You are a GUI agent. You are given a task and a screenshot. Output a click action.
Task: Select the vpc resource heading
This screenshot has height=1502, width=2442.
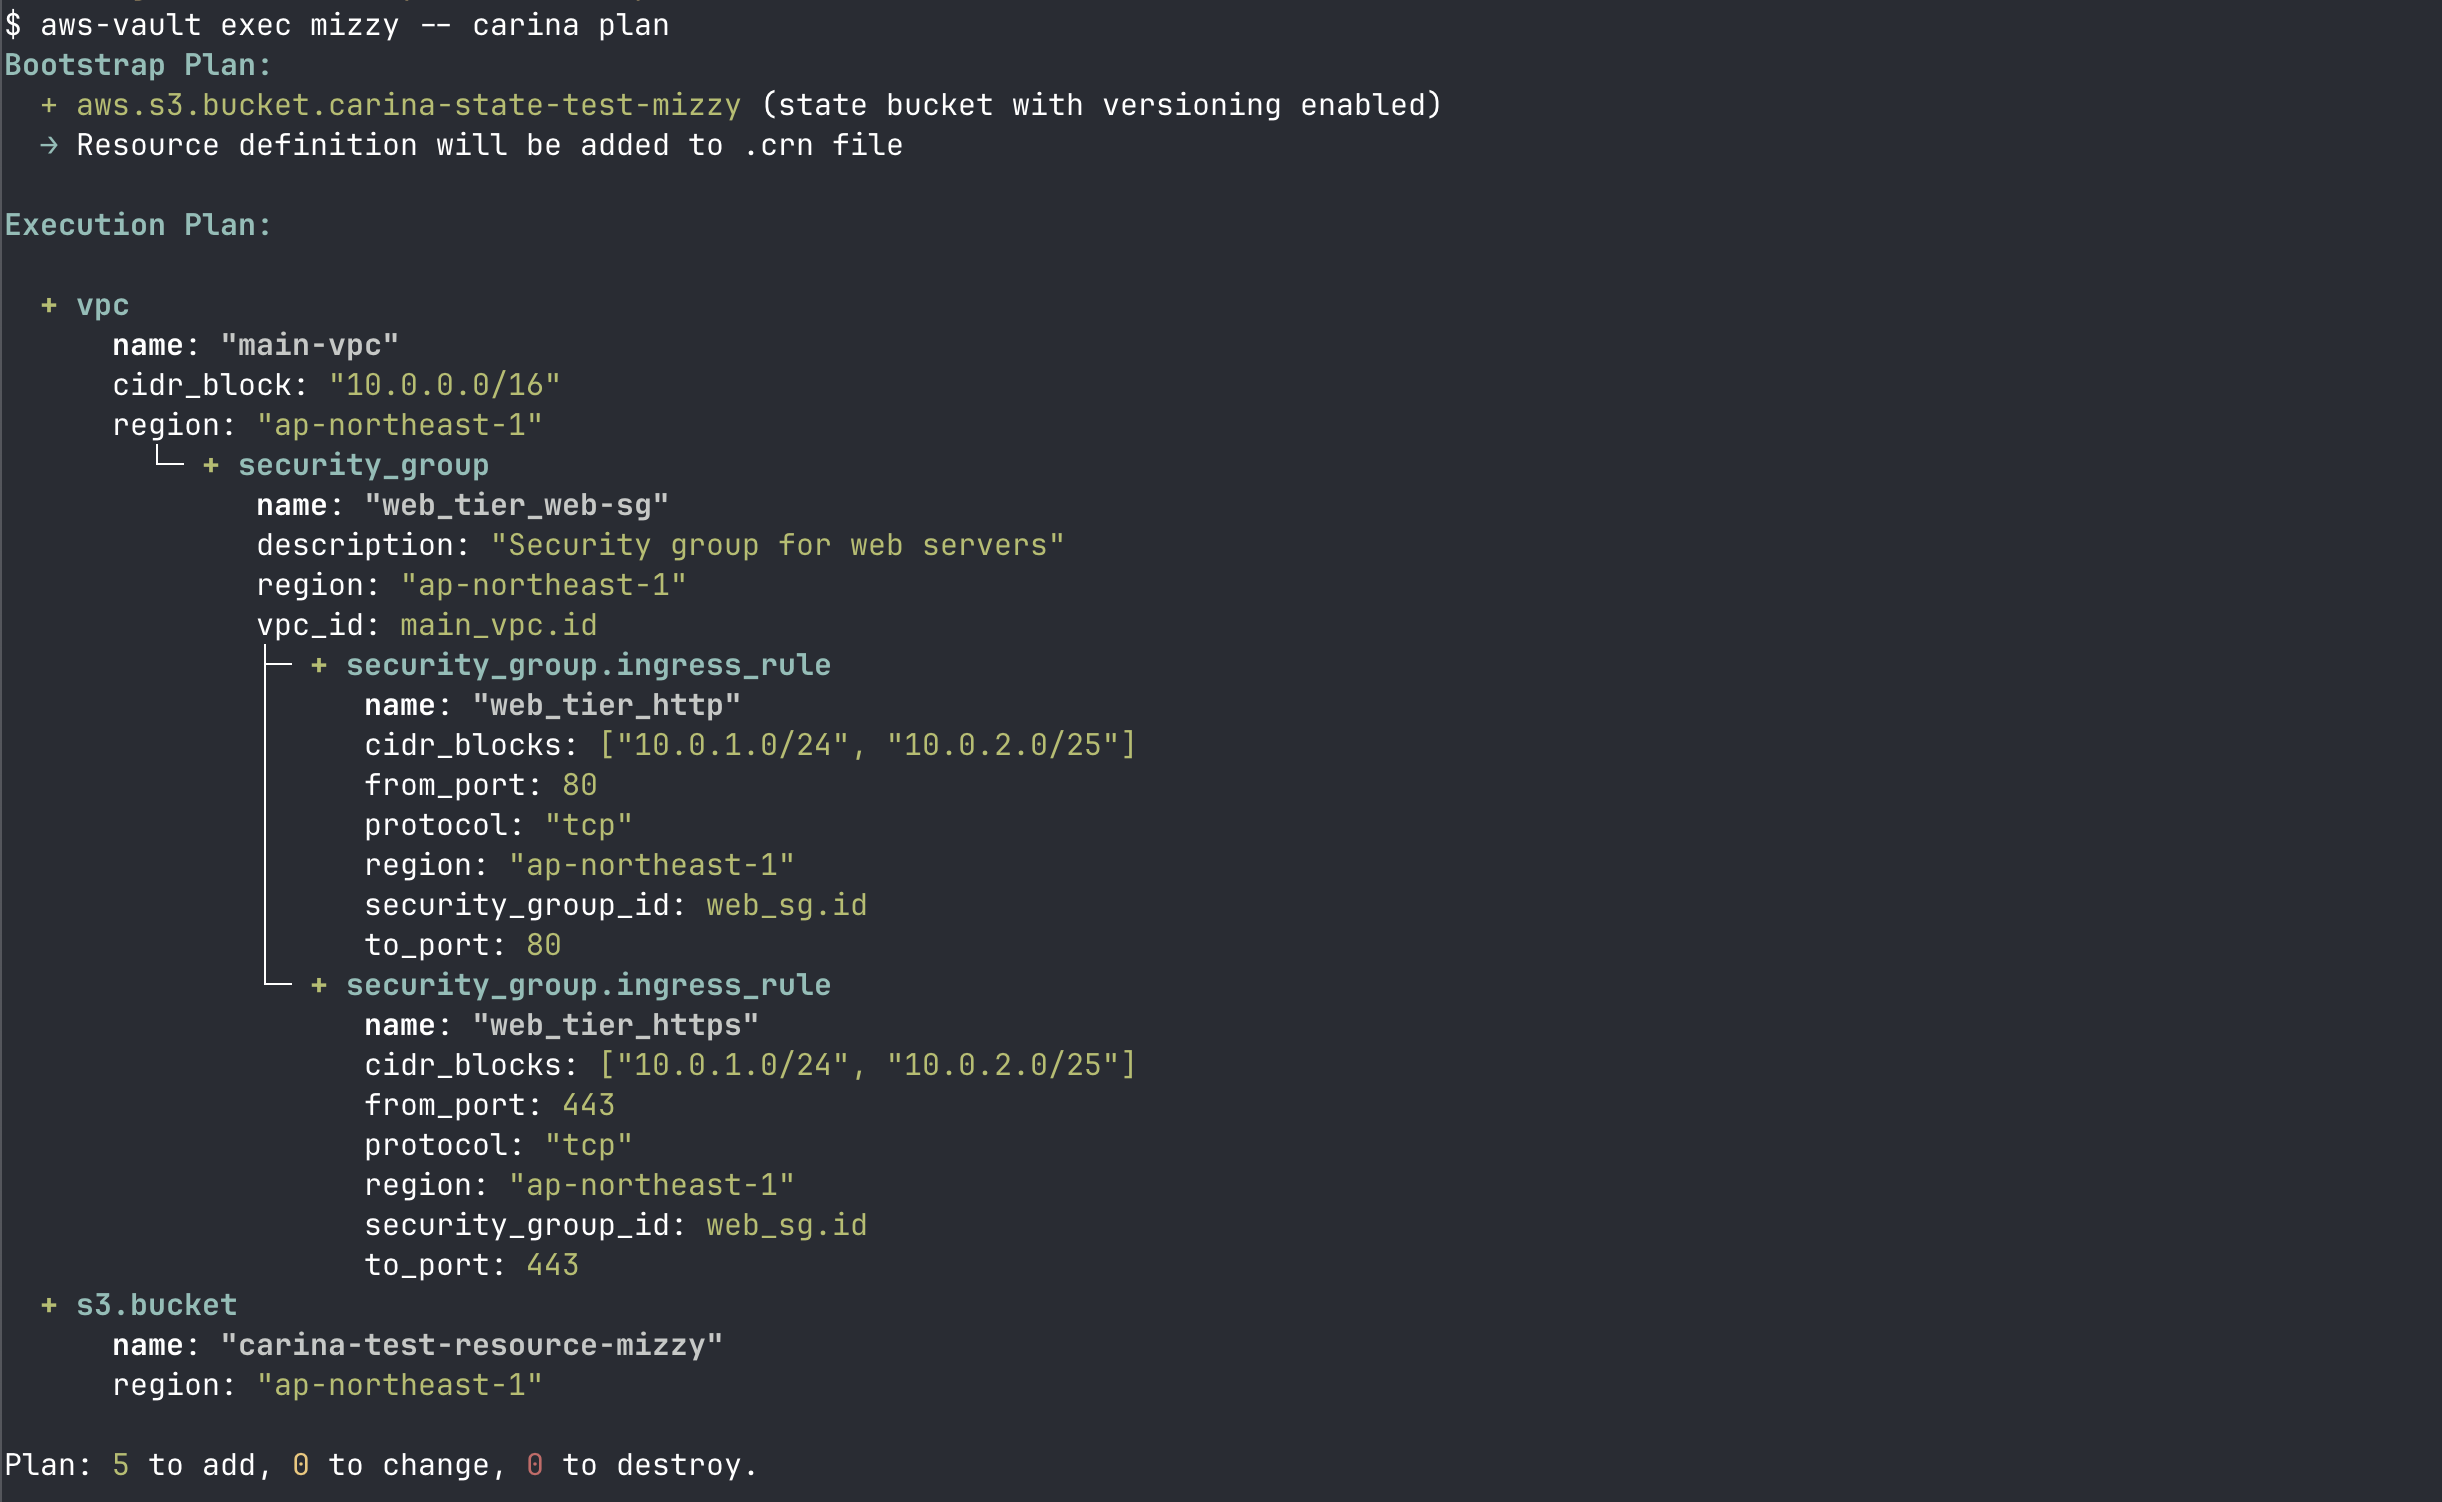tap(102, 305)
